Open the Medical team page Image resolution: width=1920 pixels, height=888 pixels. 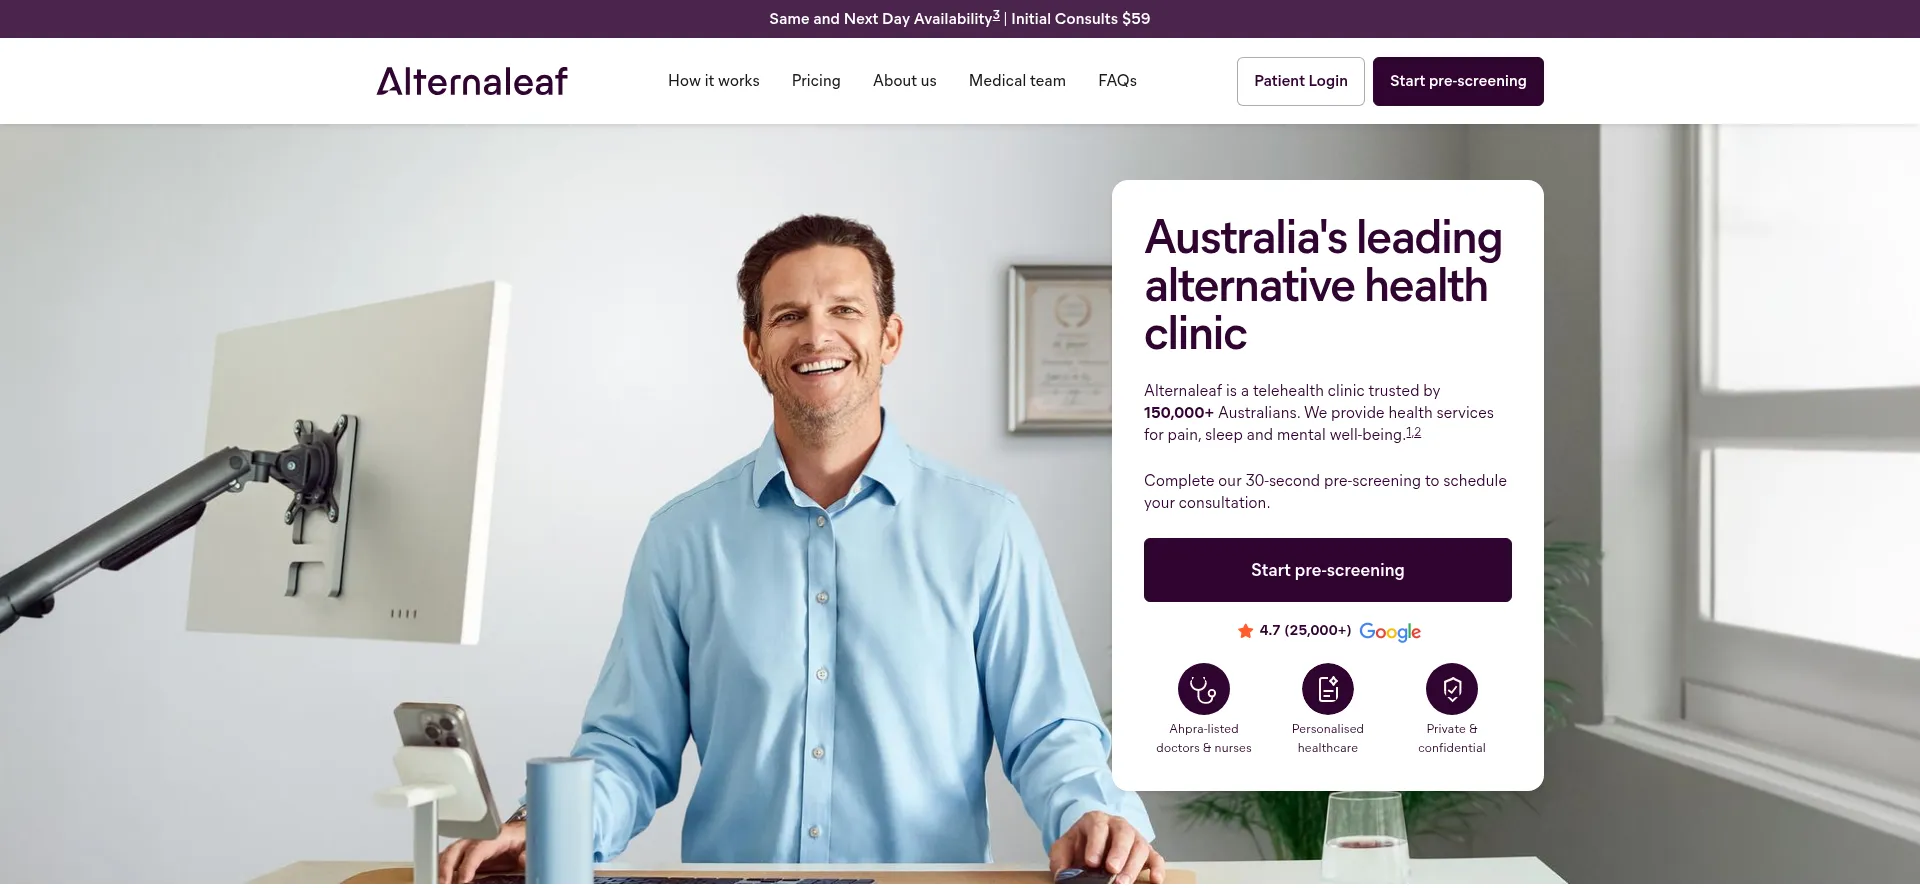[x=1017, y=81]
